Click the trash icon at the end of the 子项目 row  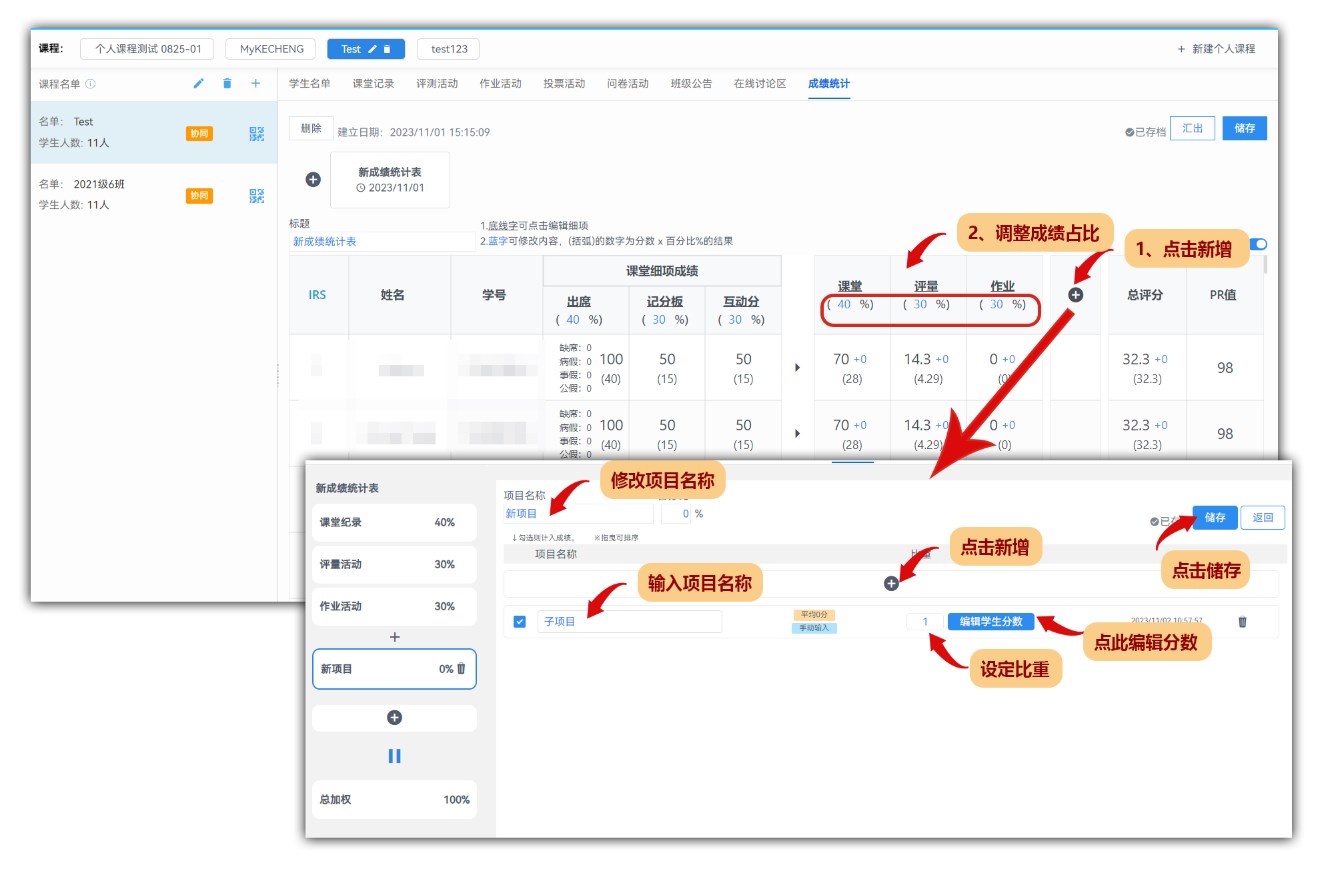(x=1242, y=621)
